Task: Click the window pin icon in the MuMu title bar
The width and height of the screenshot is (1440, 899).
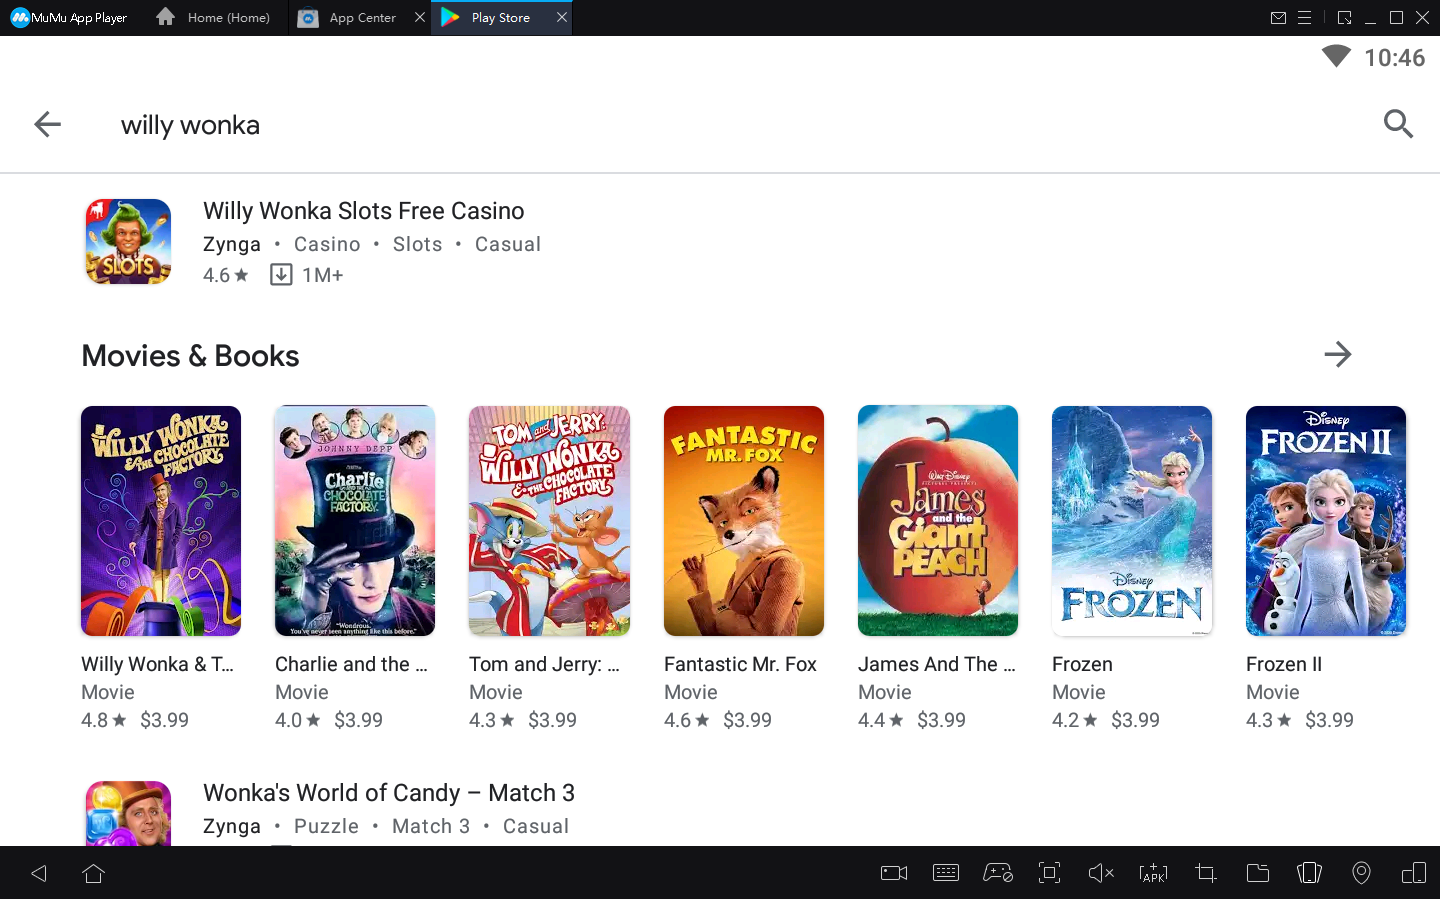Action: (1344, 18)
